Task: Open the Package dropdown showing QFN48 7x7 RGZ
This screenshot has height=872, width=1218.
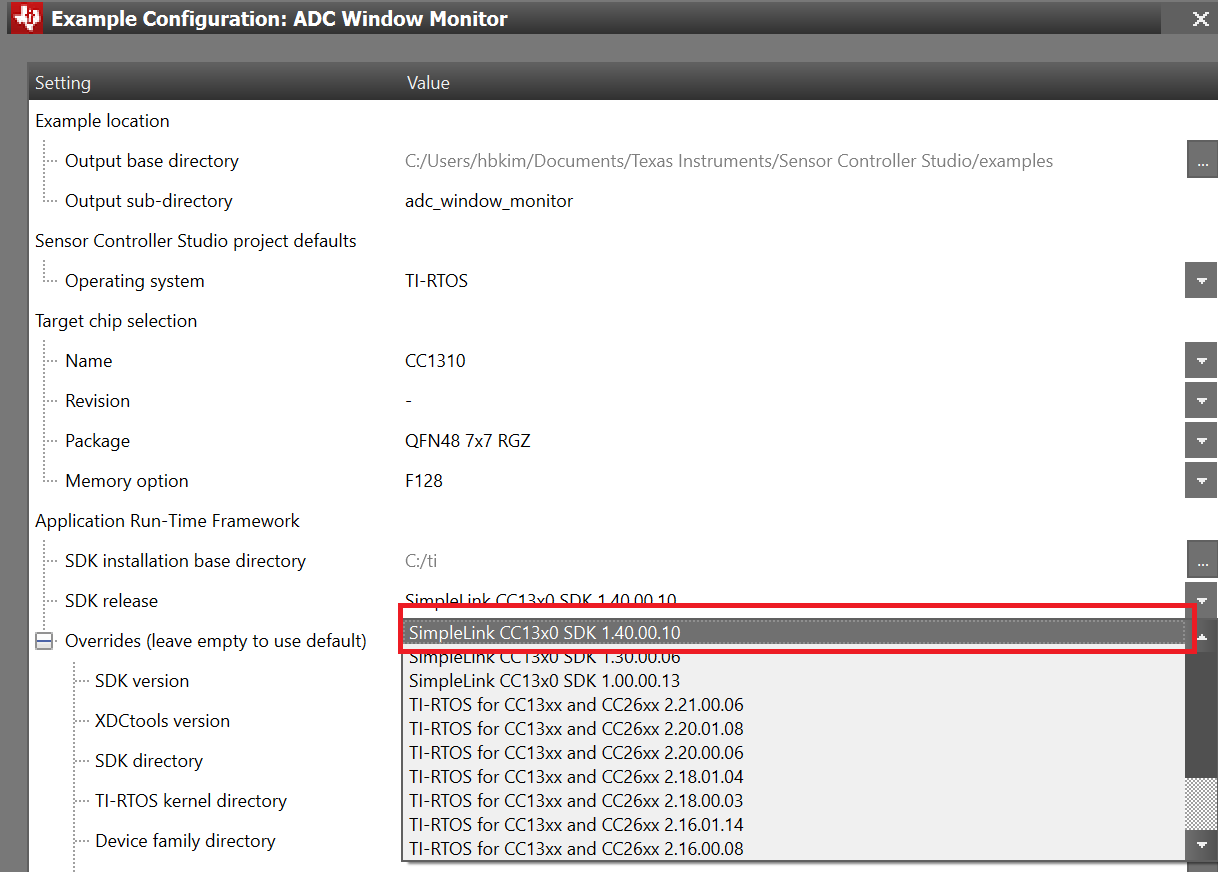Action: (x=1201, y=441)
